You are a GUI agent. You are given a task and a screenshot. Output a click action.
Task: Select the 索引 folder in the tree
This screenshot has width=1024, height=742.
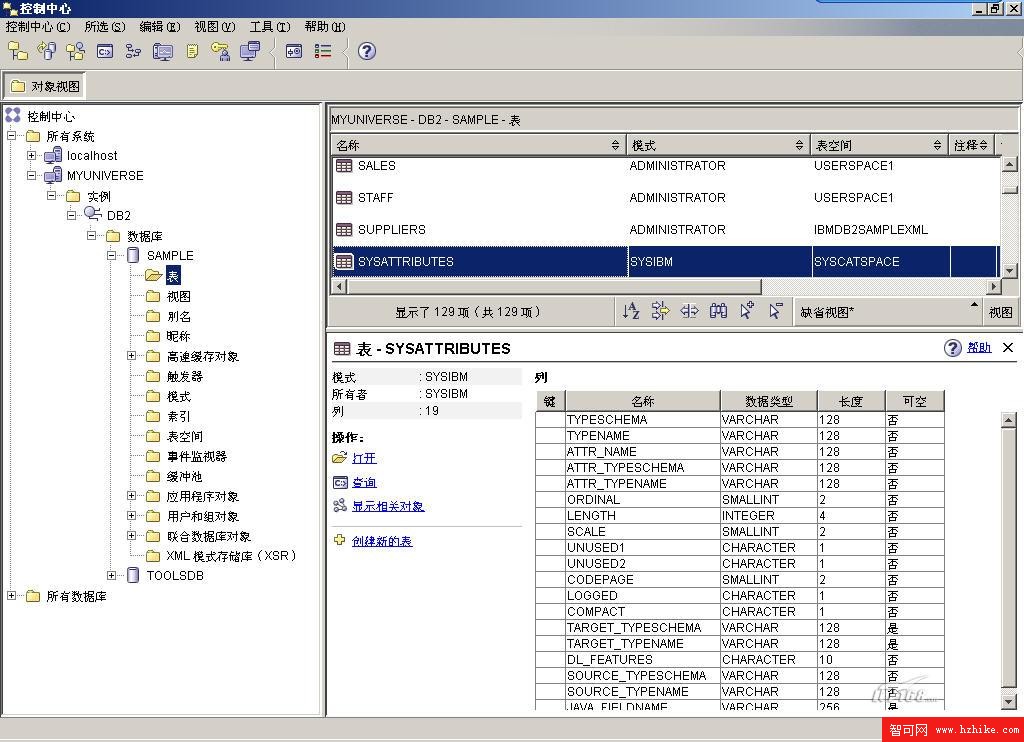tap(178, 416)
